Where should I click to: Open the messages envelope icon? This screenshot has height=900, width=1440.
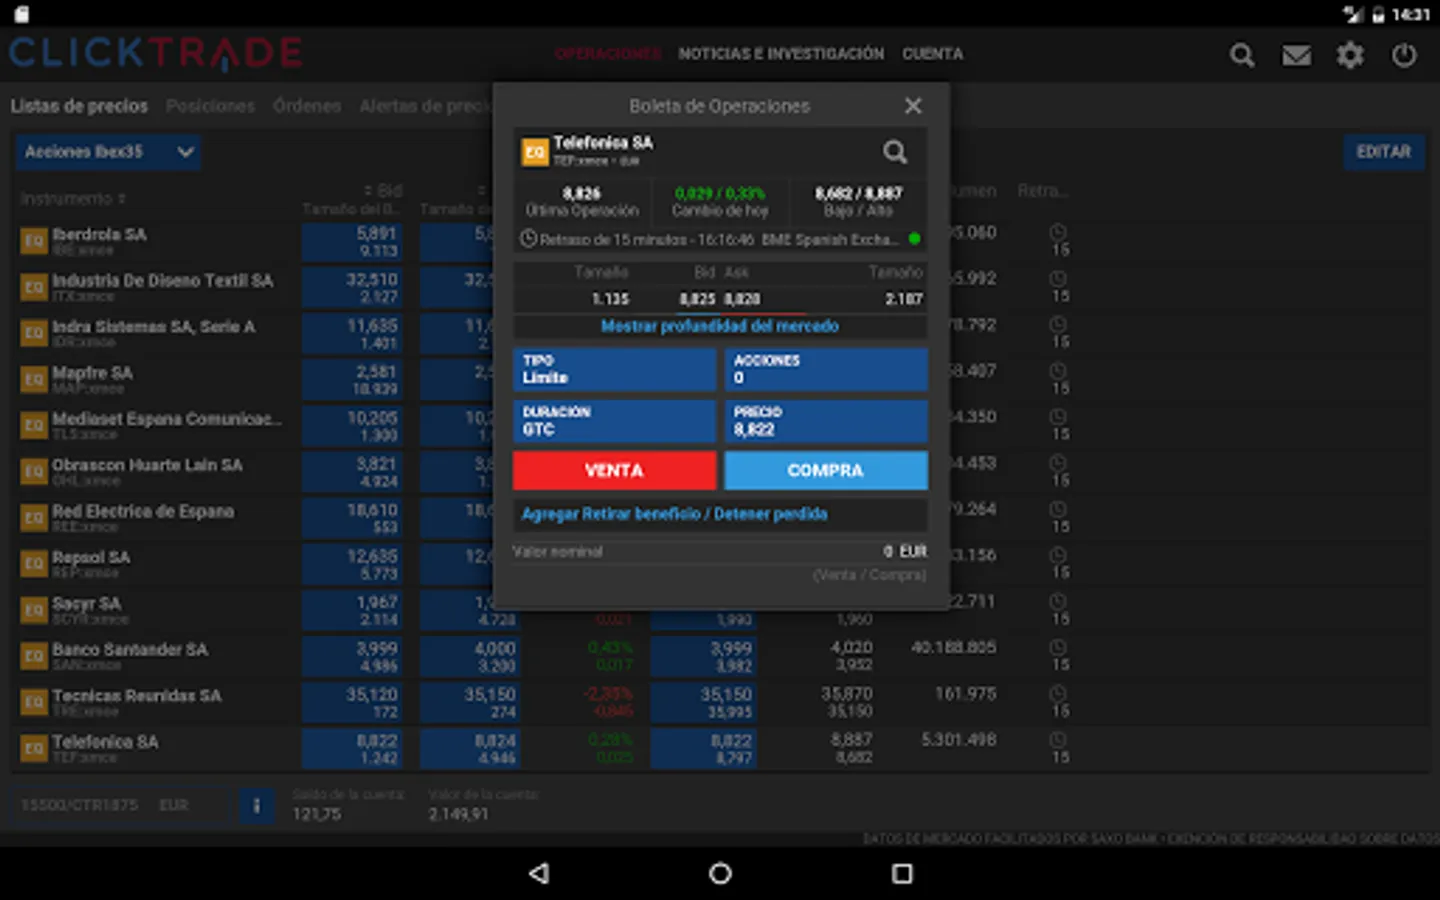(x=1296, y=55)
